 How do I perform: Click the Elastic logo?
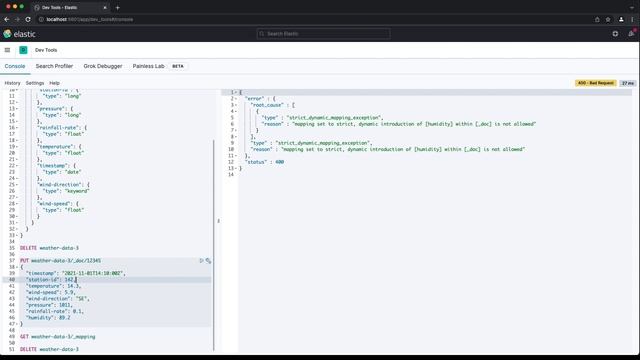click(x=19, y=34)
